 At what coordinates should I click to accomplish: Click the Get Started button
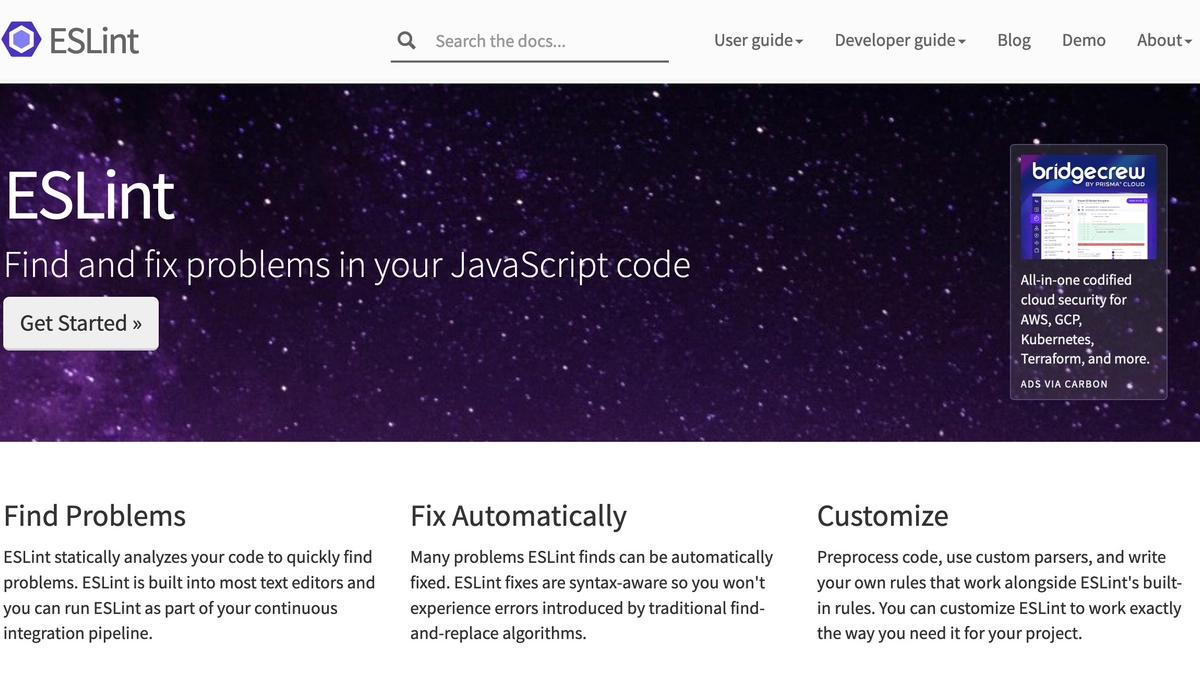[80, 323]
